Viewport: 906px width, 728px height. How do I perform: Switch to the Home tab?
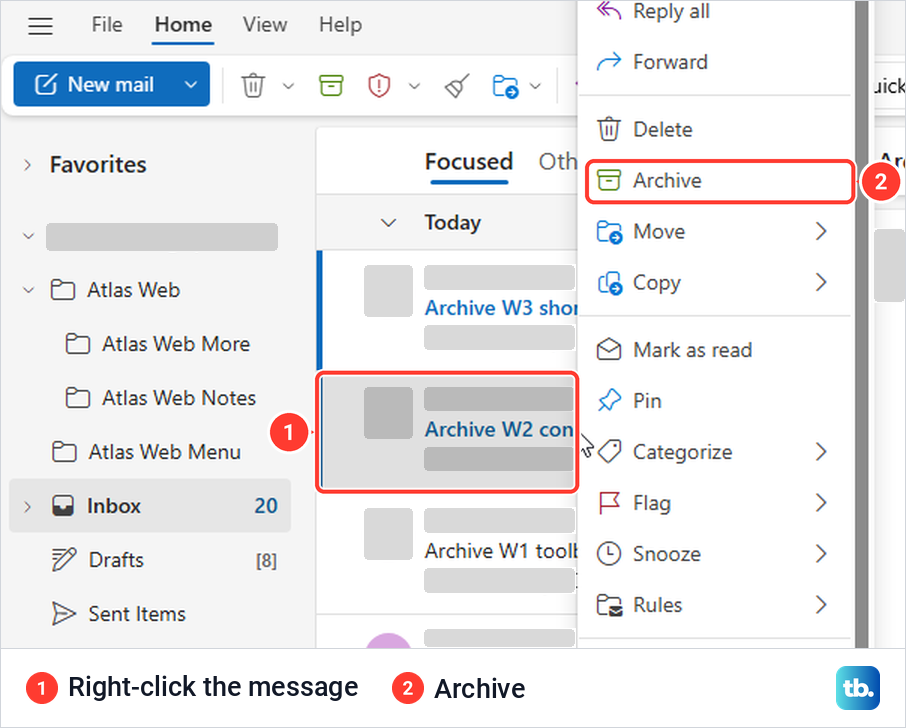click(183, 25)
